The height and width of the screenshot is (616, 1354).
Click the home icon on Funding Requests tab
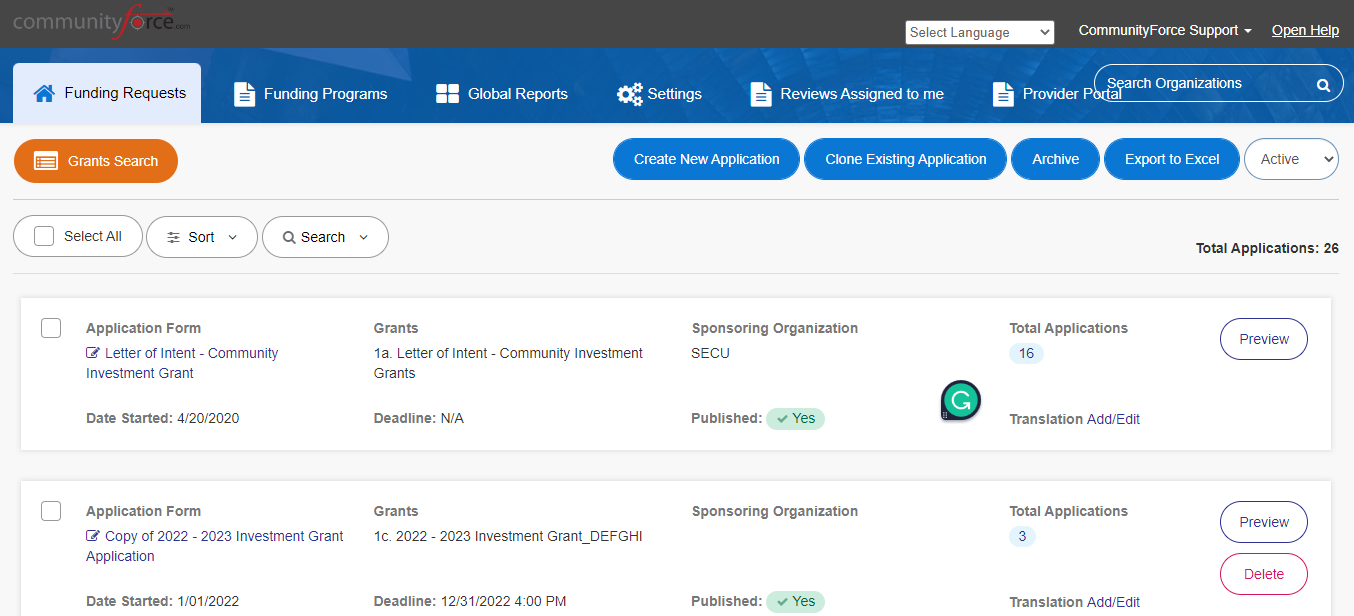tap(44, 93)
